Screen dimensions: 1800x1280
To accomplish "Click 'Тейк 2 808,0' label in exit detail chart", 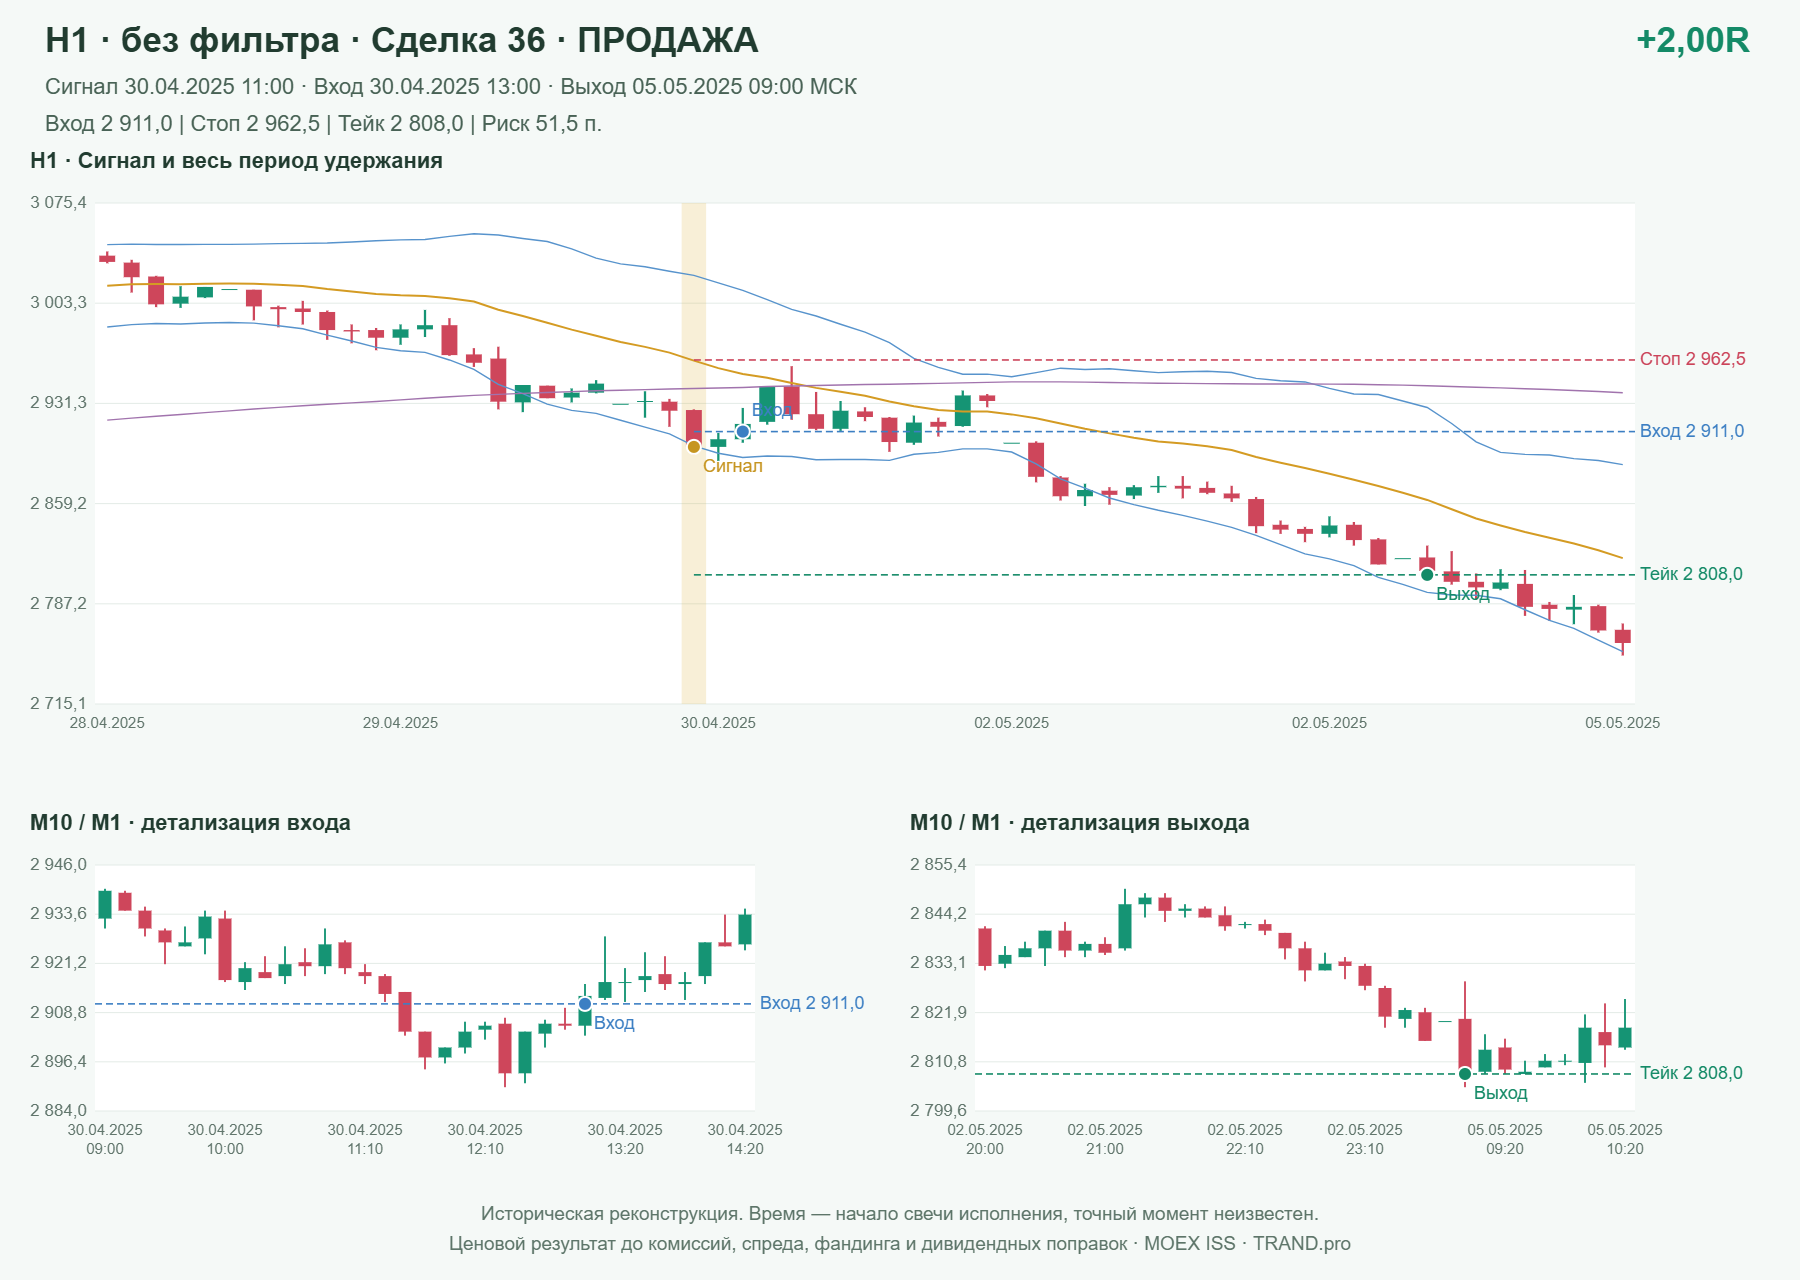I will (x=1691, y=1073).
